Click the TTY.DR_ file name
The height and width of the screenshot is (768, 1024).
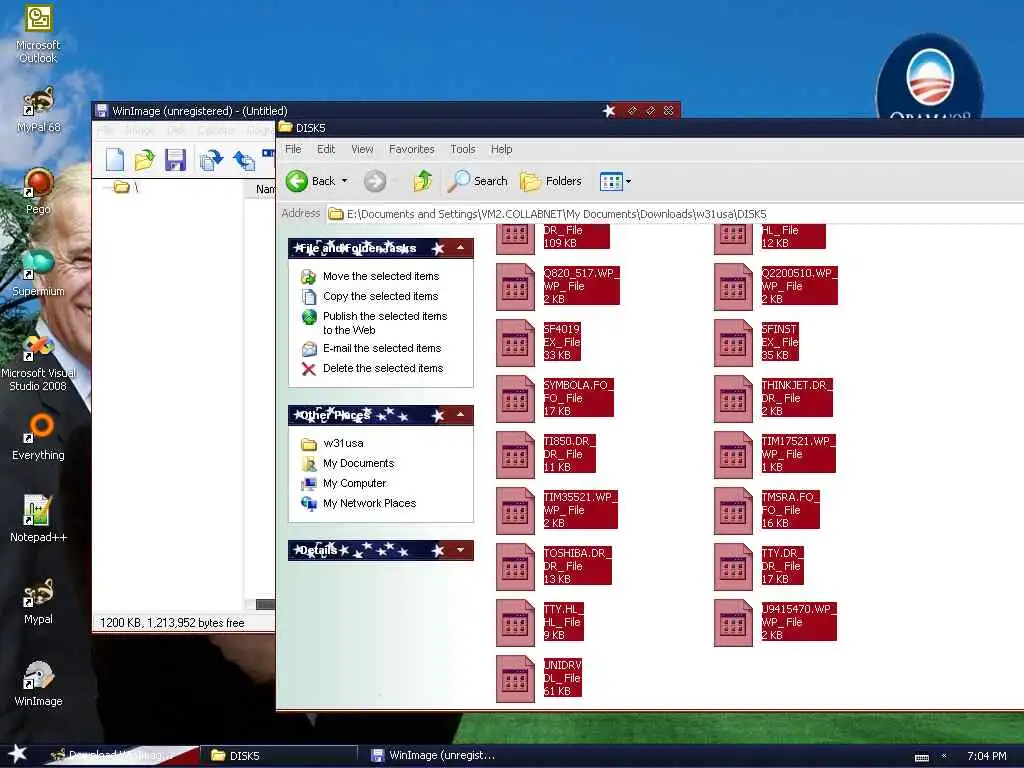tap(782, 554)
